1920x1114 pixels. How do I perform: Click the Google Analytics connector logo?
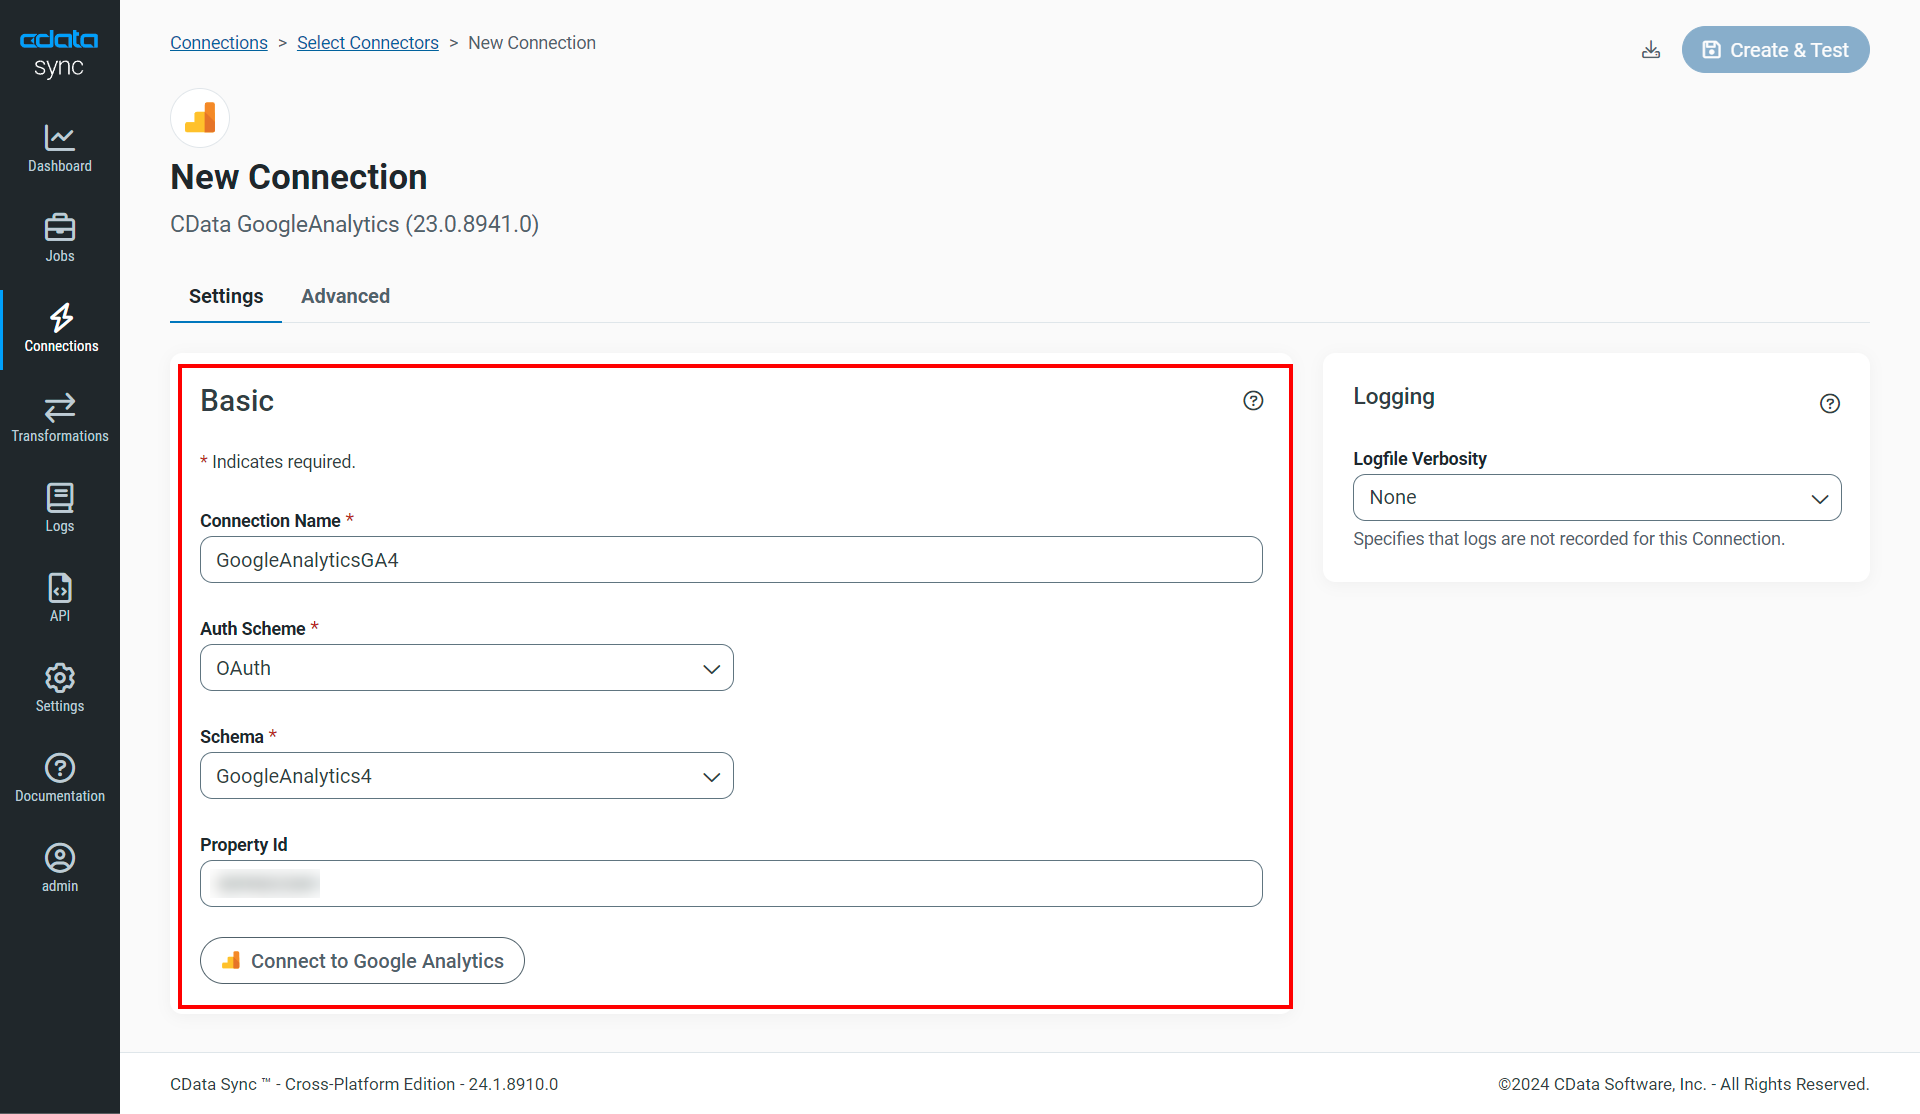coord(200,118)
